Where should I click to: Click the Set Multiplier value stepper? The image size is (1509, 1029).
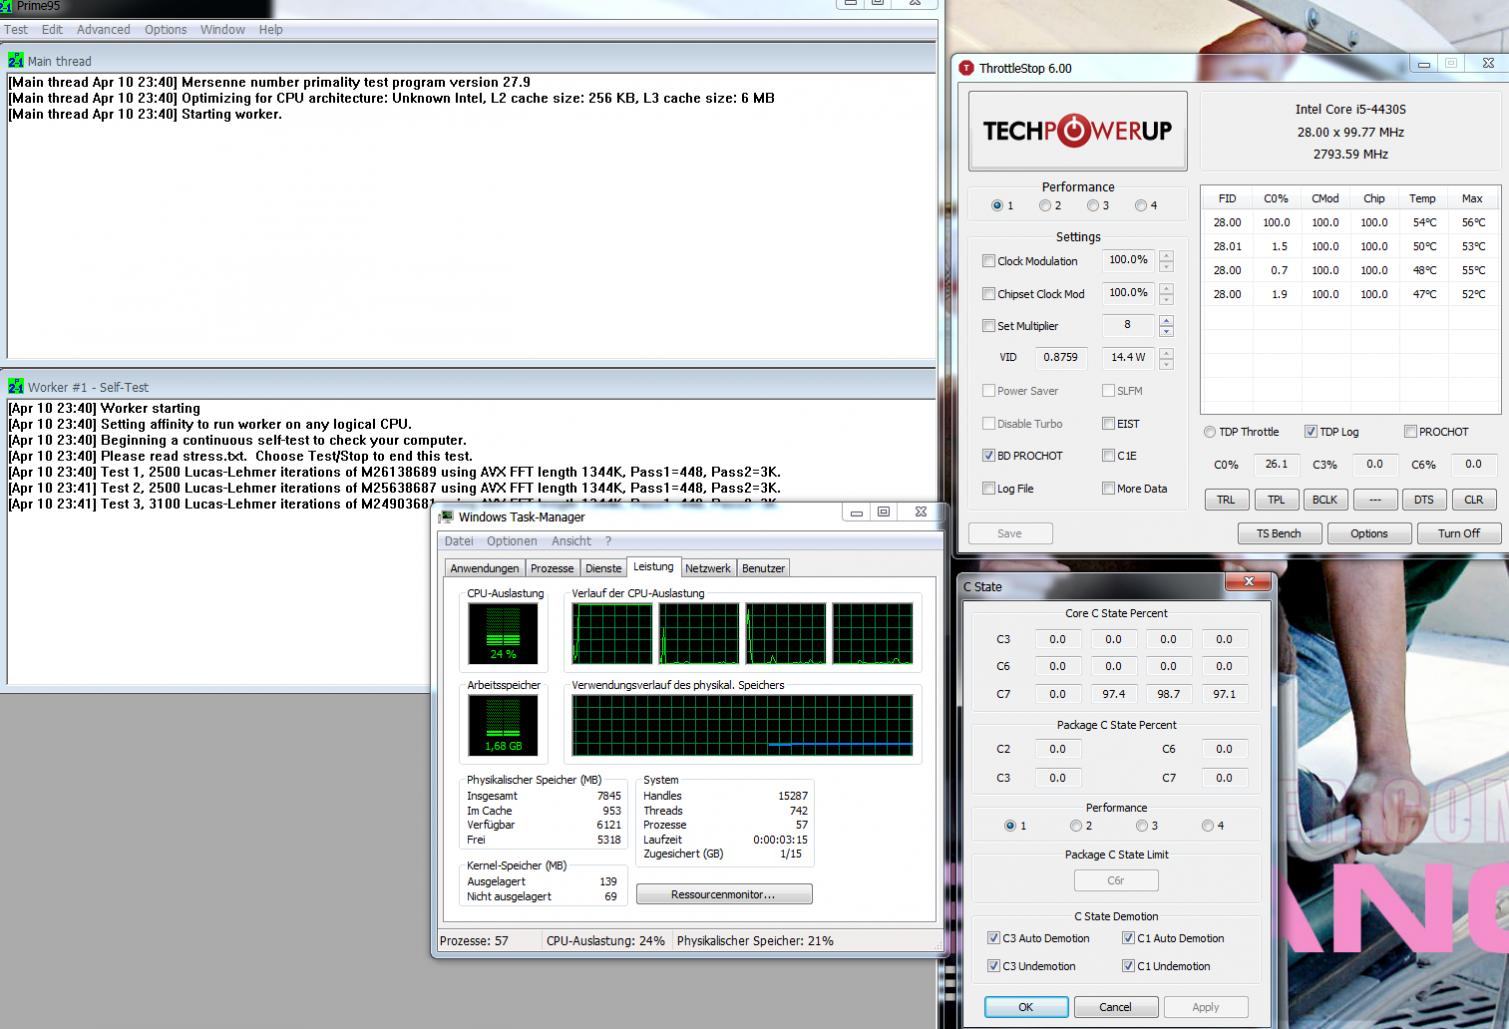[x=1166, y=326]
